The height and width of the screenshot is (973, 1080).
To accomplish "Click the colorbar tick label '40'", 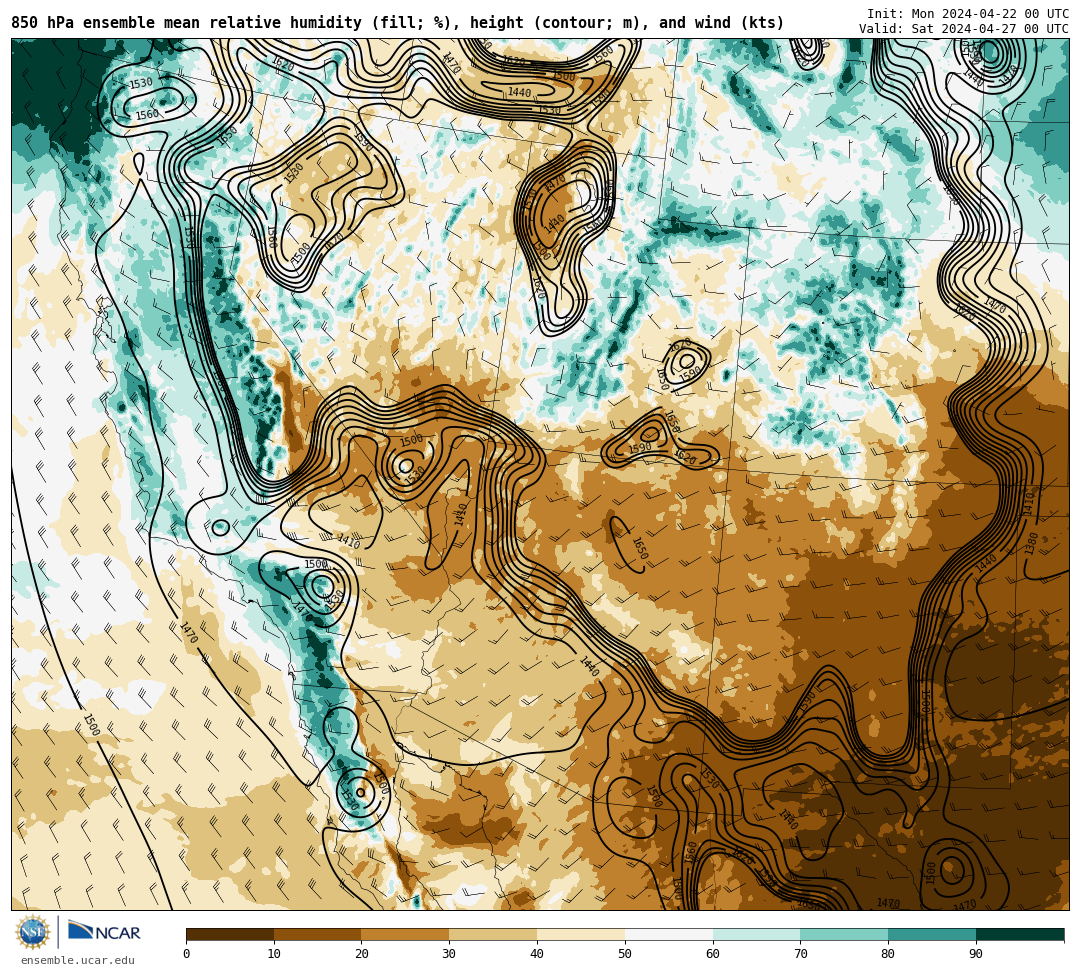I will click(x=537, y=954).
